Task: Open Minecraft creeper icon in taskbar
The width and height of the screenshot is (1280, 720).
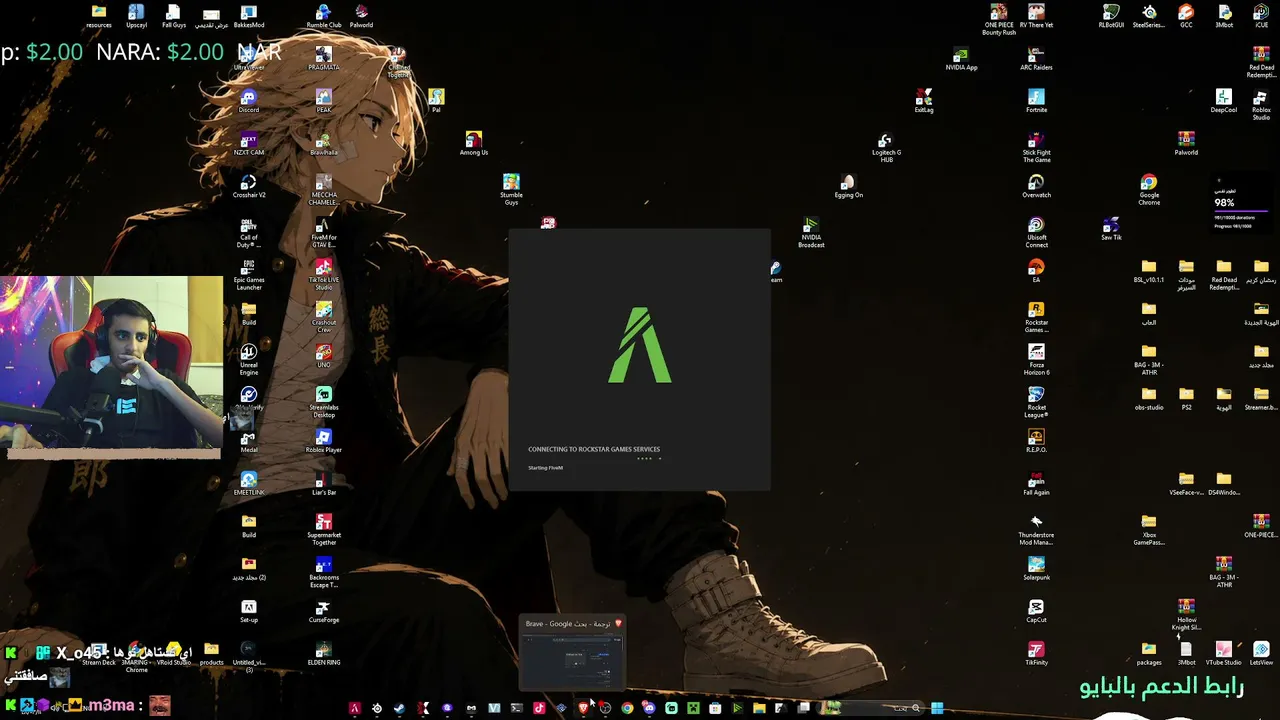Action: click(x=693, y=708)
